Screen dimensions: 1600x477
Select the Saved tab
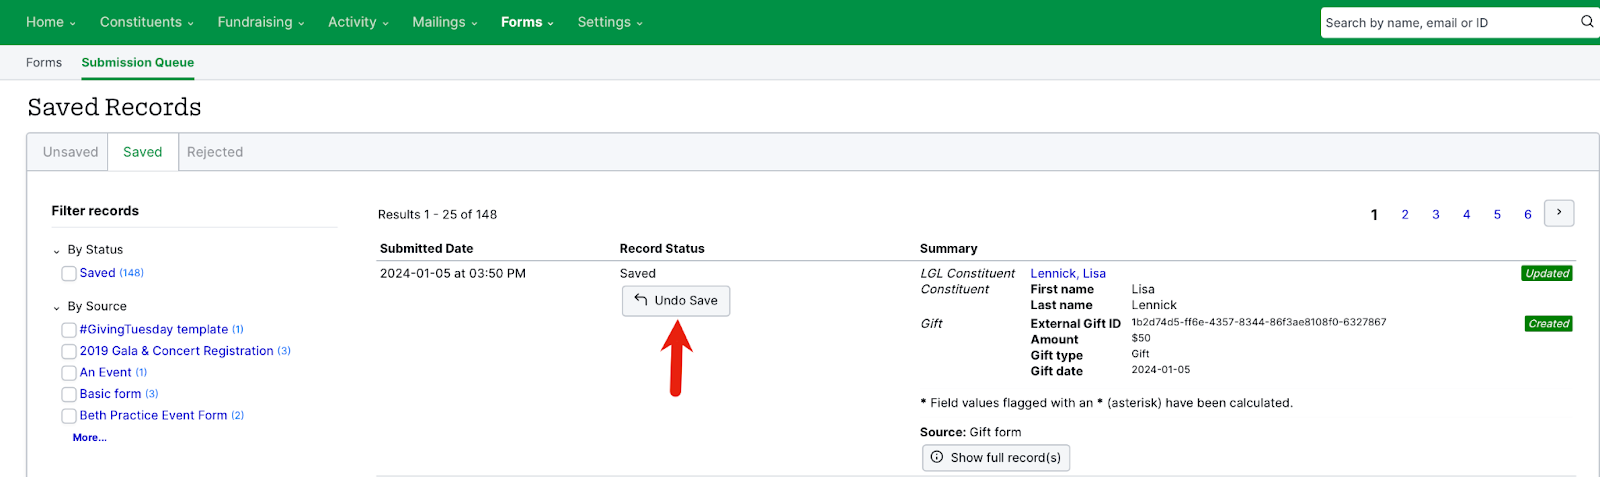click(x=142, y=152)
